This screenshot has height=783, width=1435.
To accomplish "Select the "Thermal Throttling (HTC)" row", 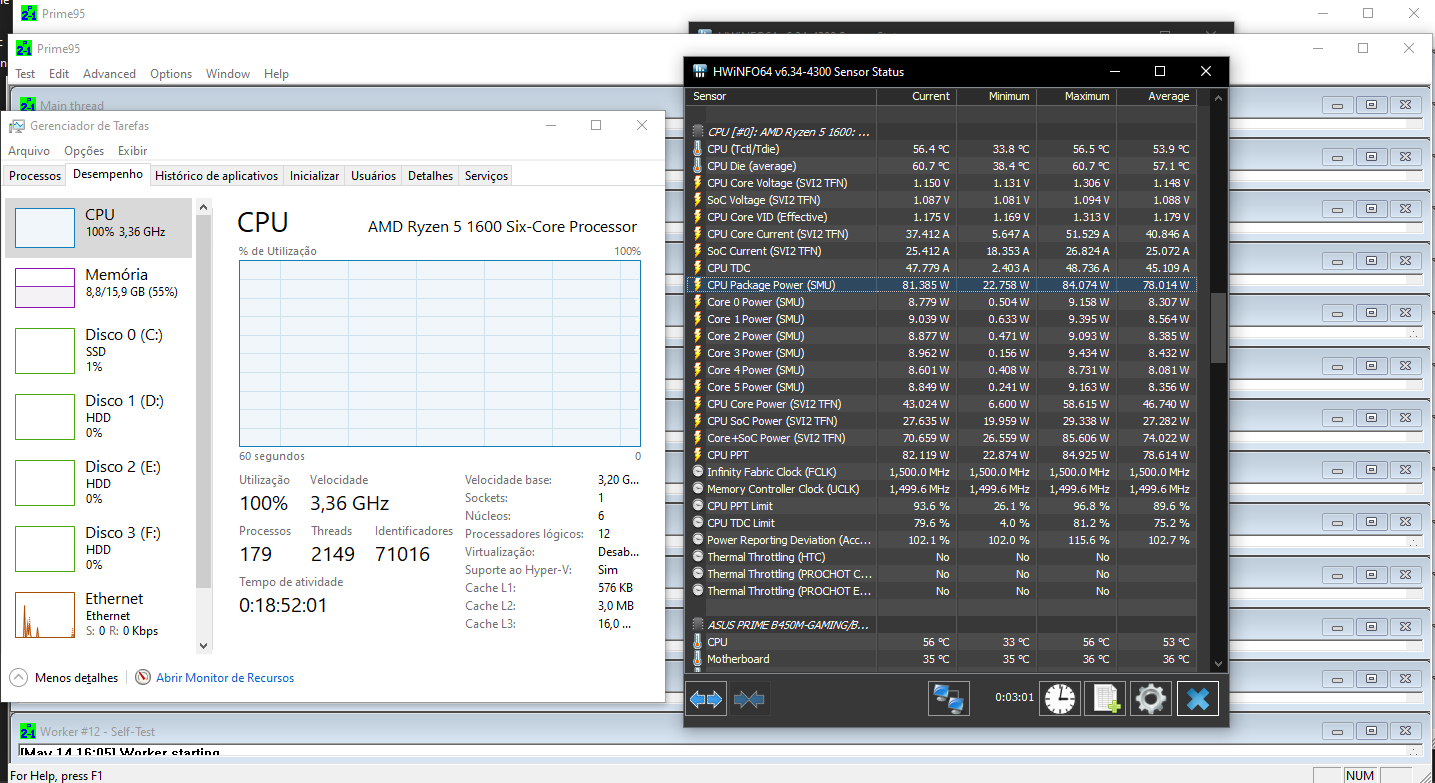I will [x=941, y=557].
